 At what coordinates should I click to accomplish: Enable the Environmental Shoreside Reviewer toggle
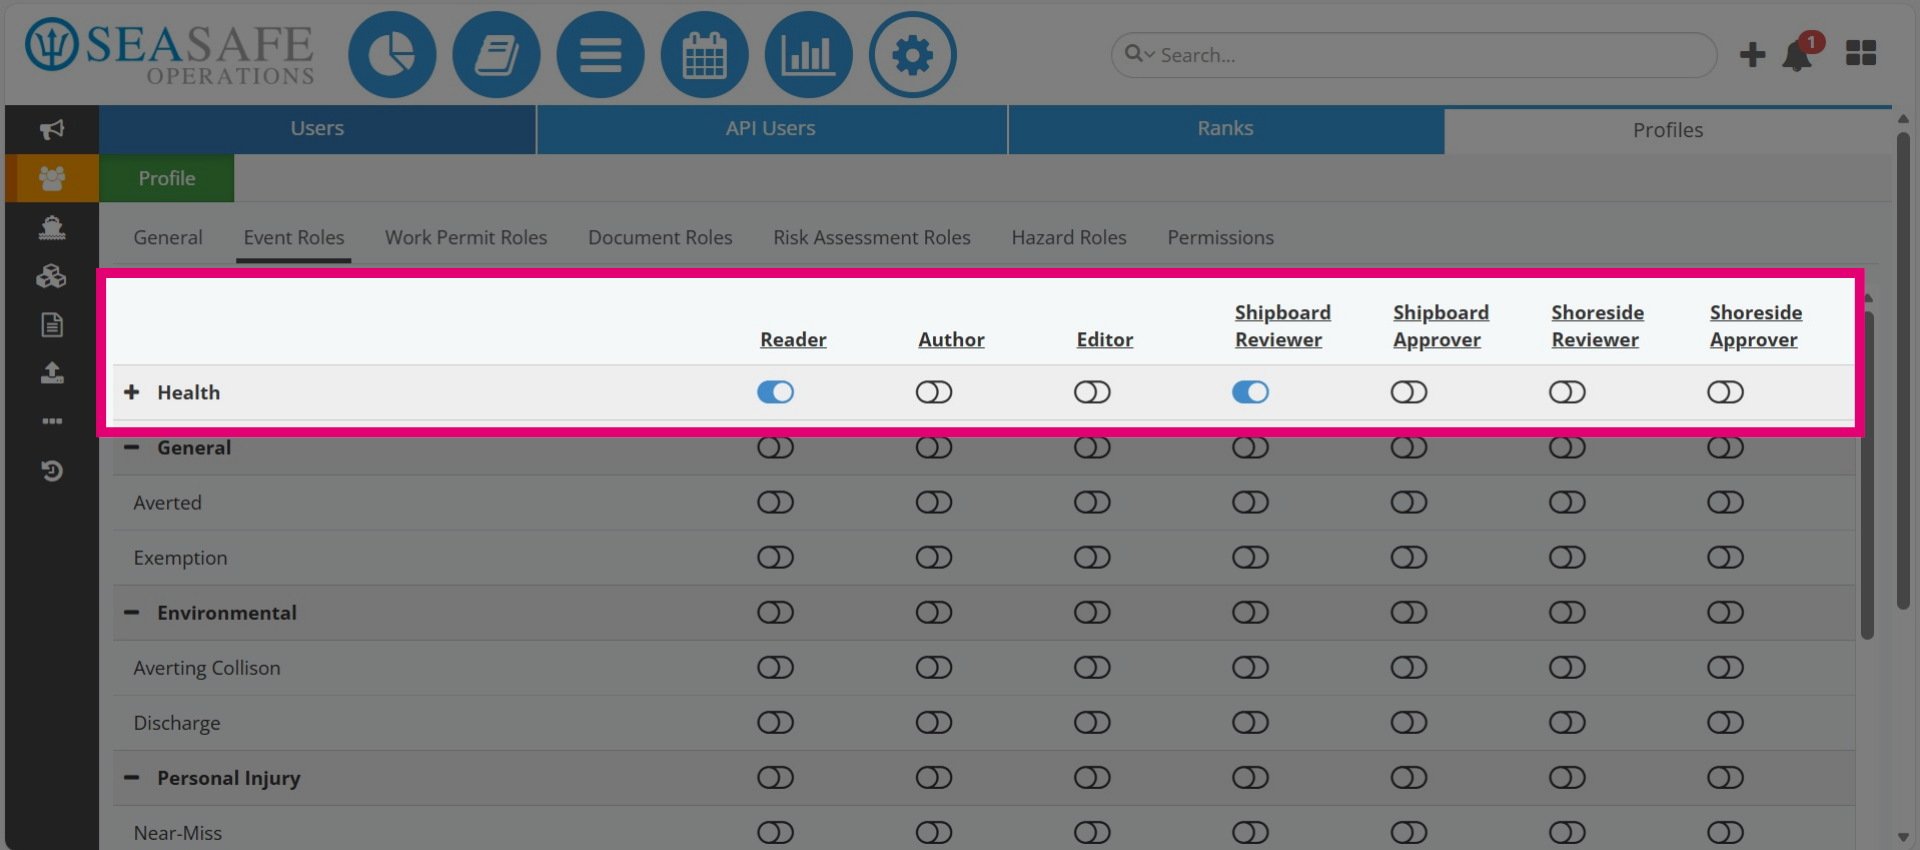pyautogui.click(x=1567, y=612)
